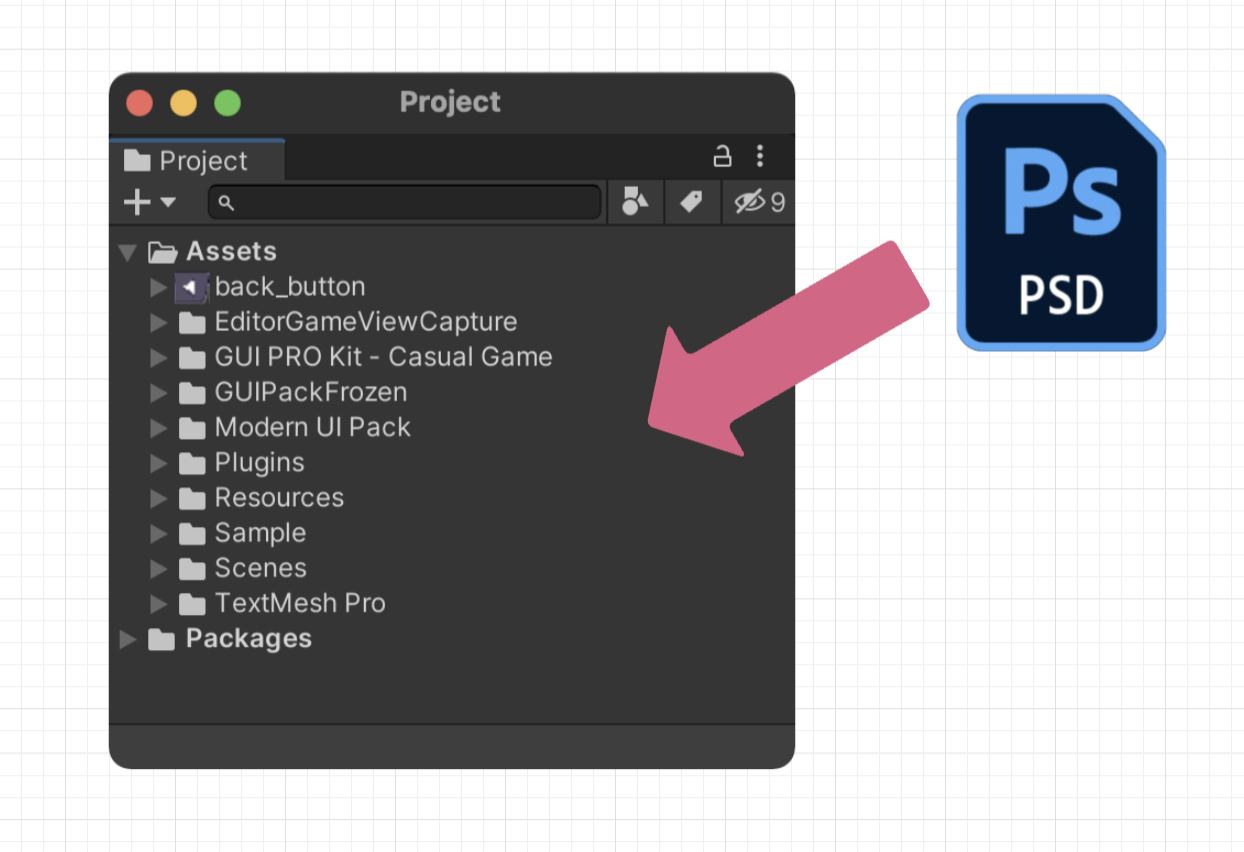Switch to the Project tab
This screenshot has width=1244, height=852.
(x=197, y=160)
